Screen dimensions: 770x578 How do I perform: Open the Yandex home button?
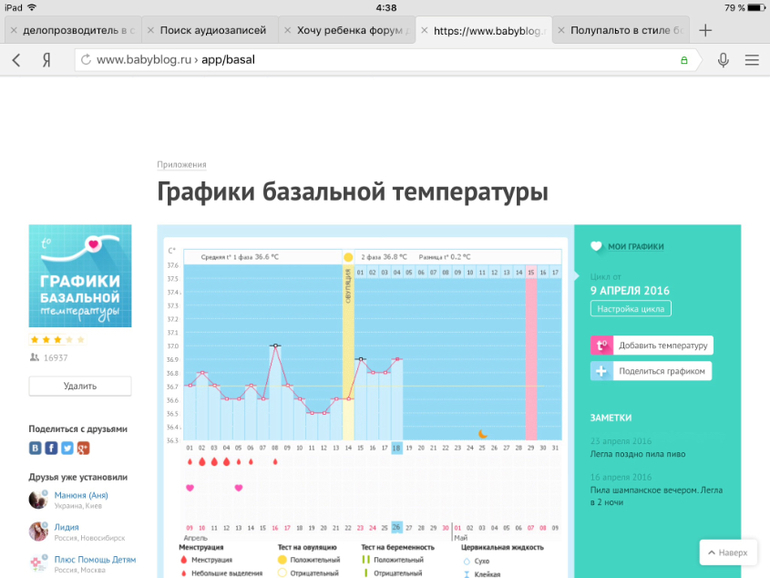[47, 60]
